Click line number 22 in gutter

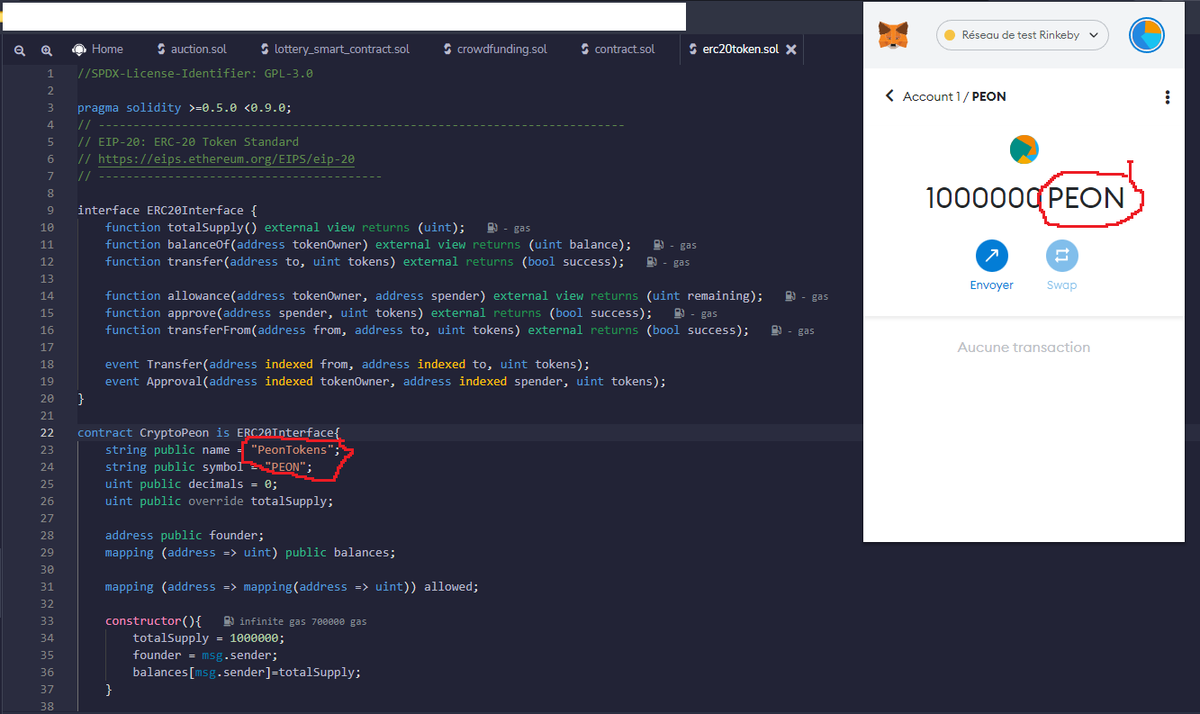(x=48, y=433)
